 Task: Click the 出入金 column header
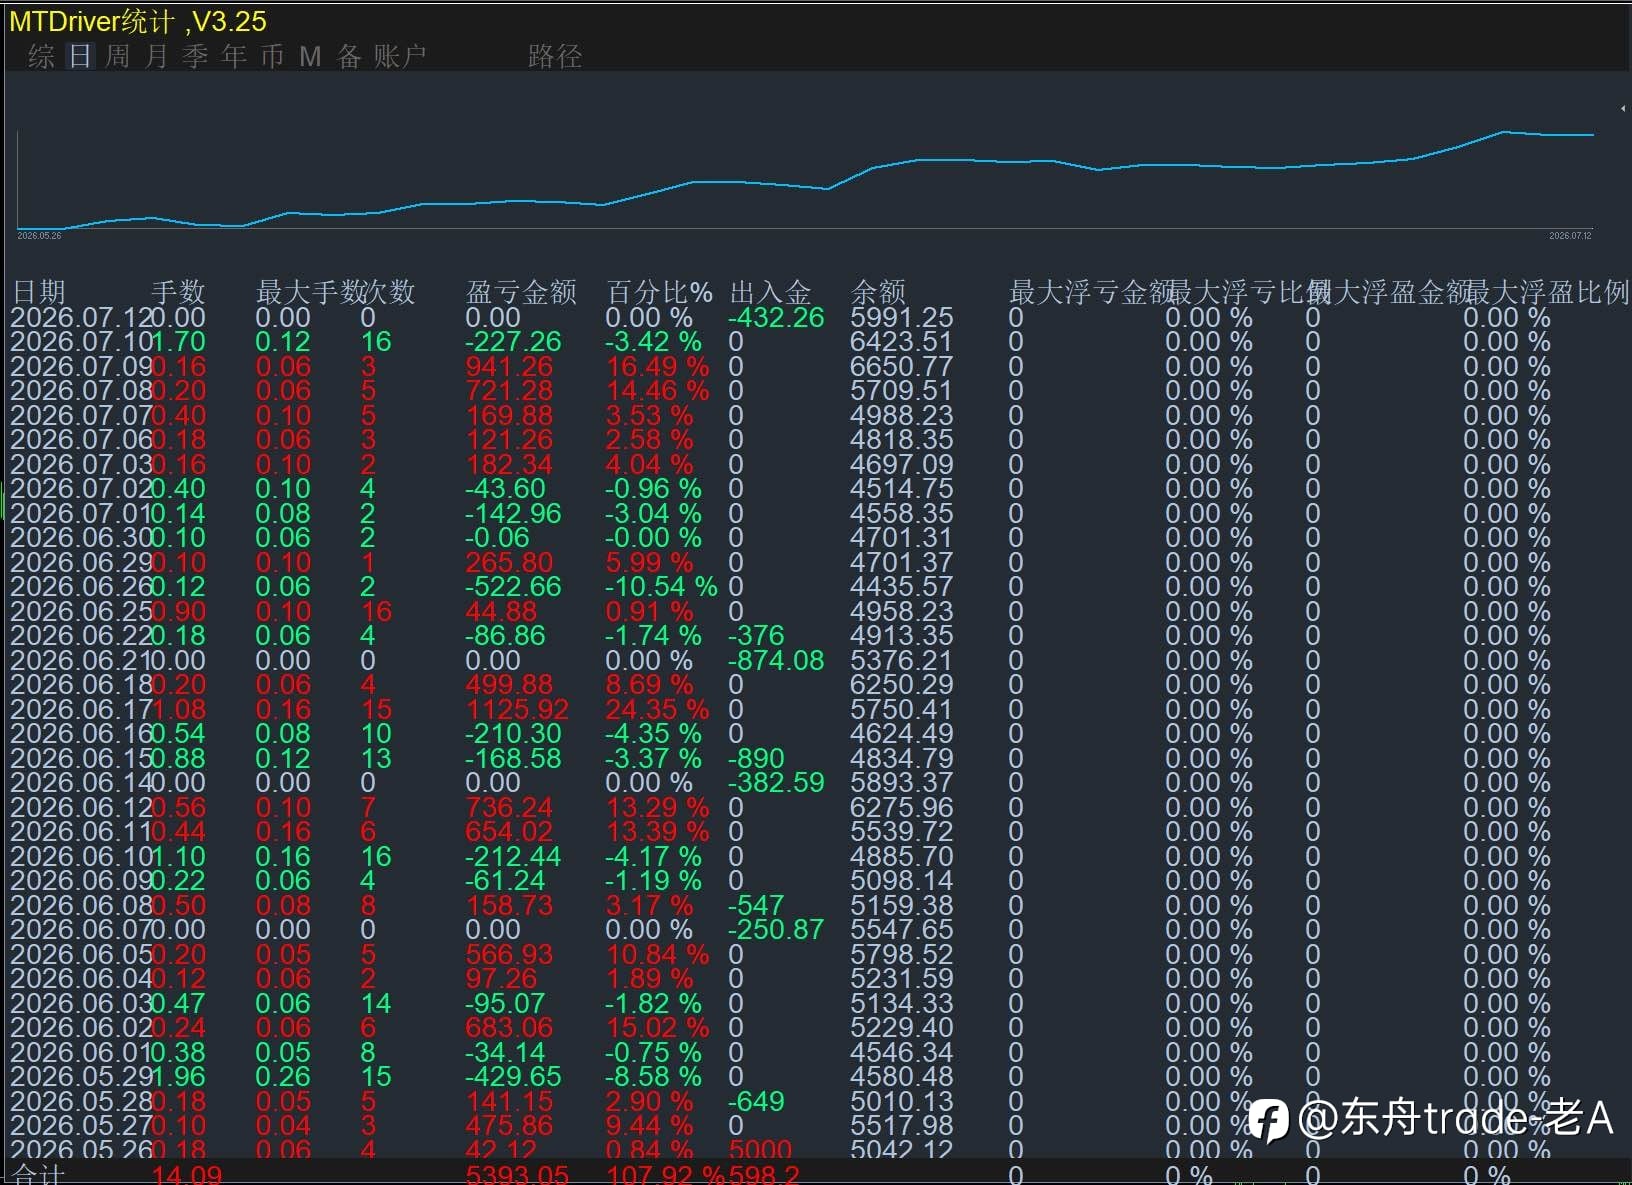pyautogui.click(x=770, y=292)
